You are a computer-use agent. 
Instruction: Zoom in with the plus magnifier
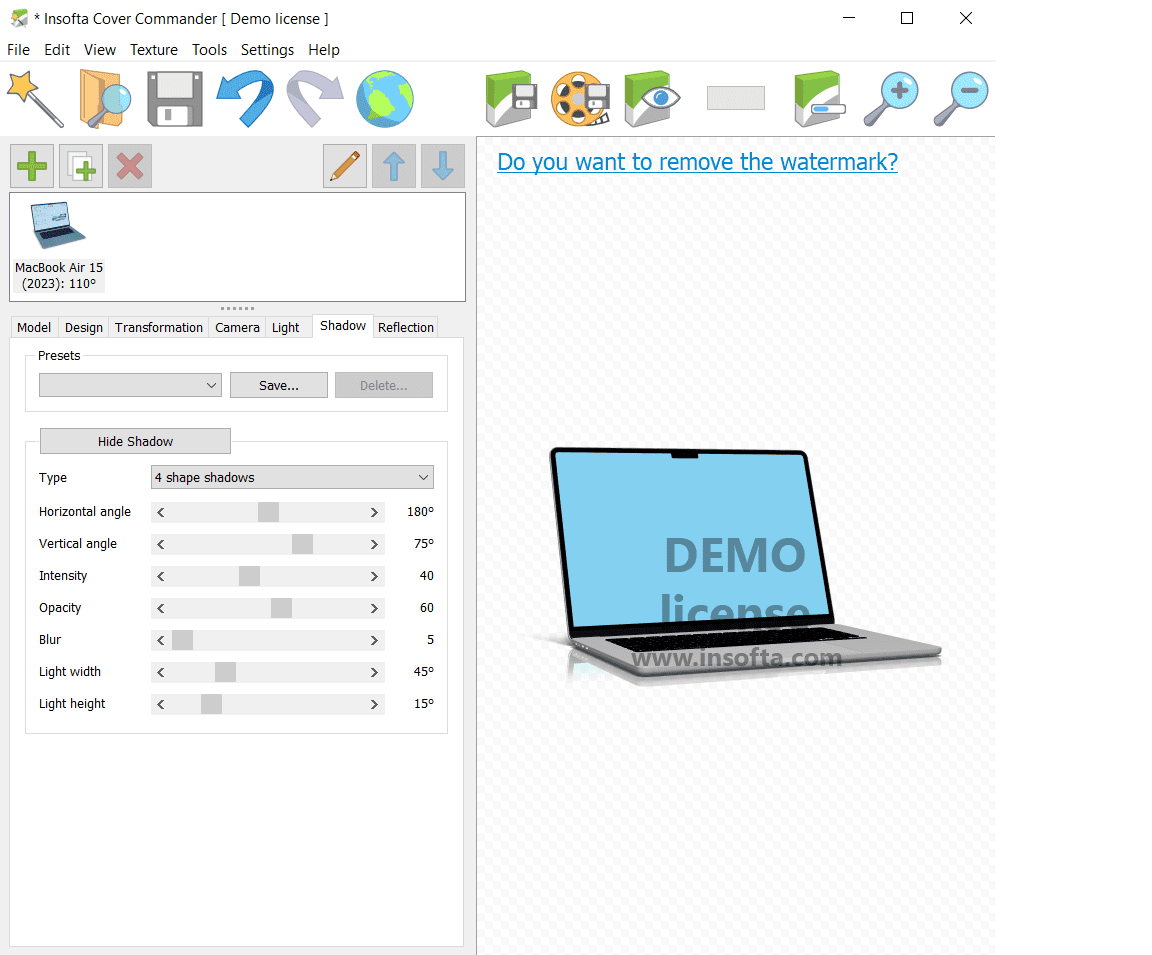890,98
